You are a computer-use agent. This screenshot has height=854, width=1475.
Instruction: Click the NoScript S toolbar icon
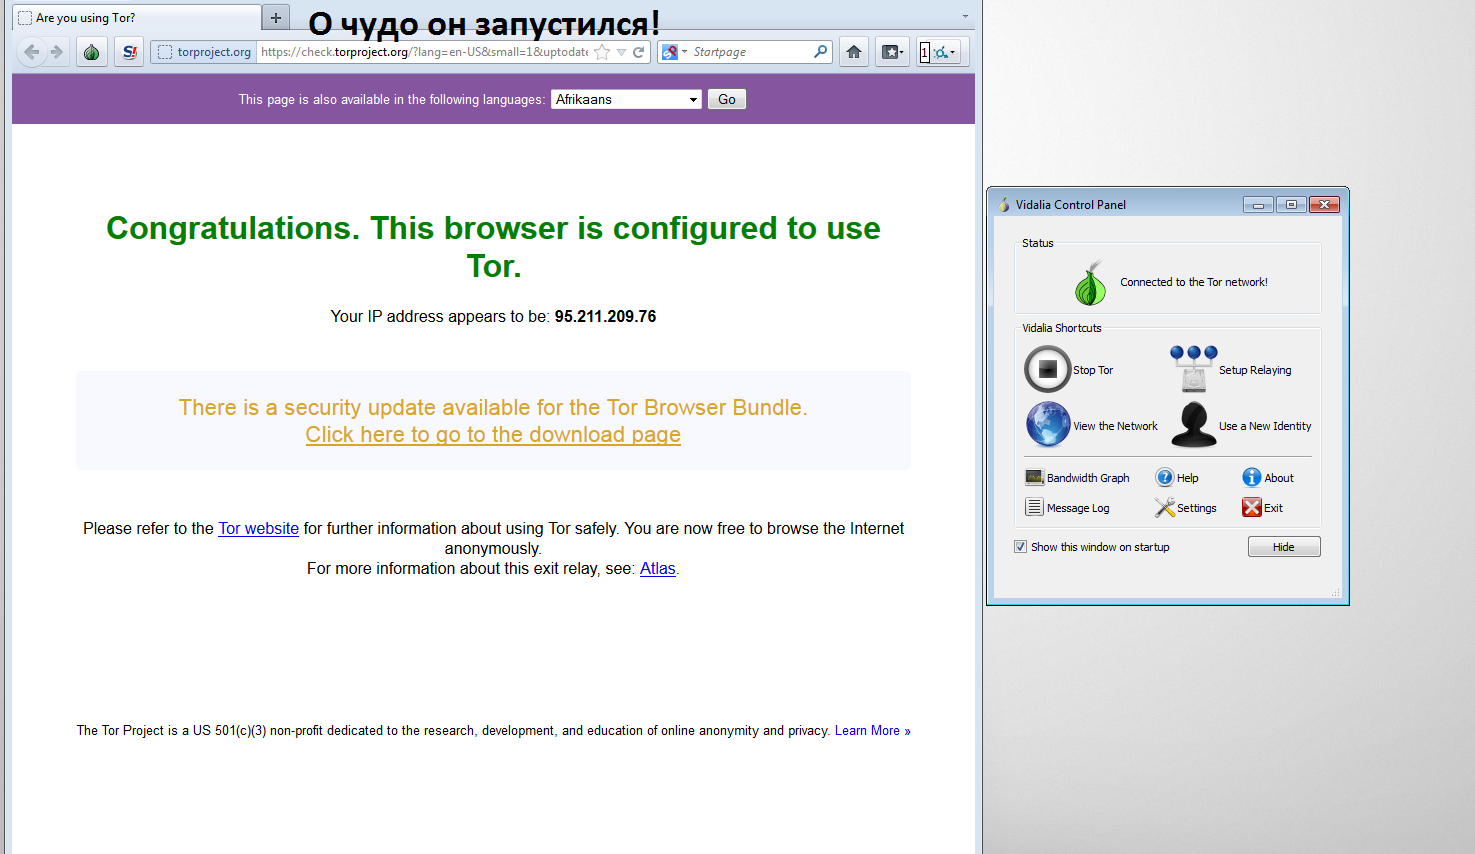point(129,52)
